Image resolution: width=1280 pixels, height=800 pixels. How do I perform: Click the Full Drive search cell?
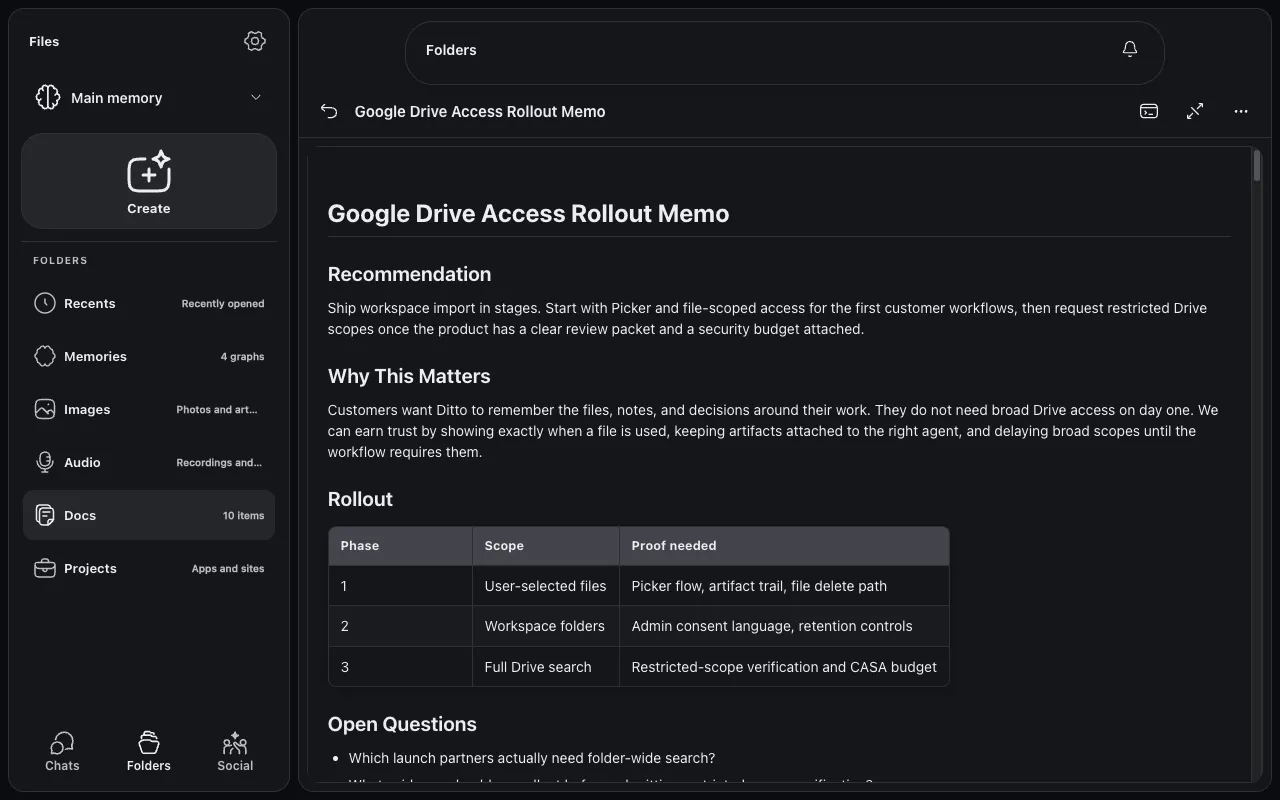pyautogui.click(x=546, y=667)
